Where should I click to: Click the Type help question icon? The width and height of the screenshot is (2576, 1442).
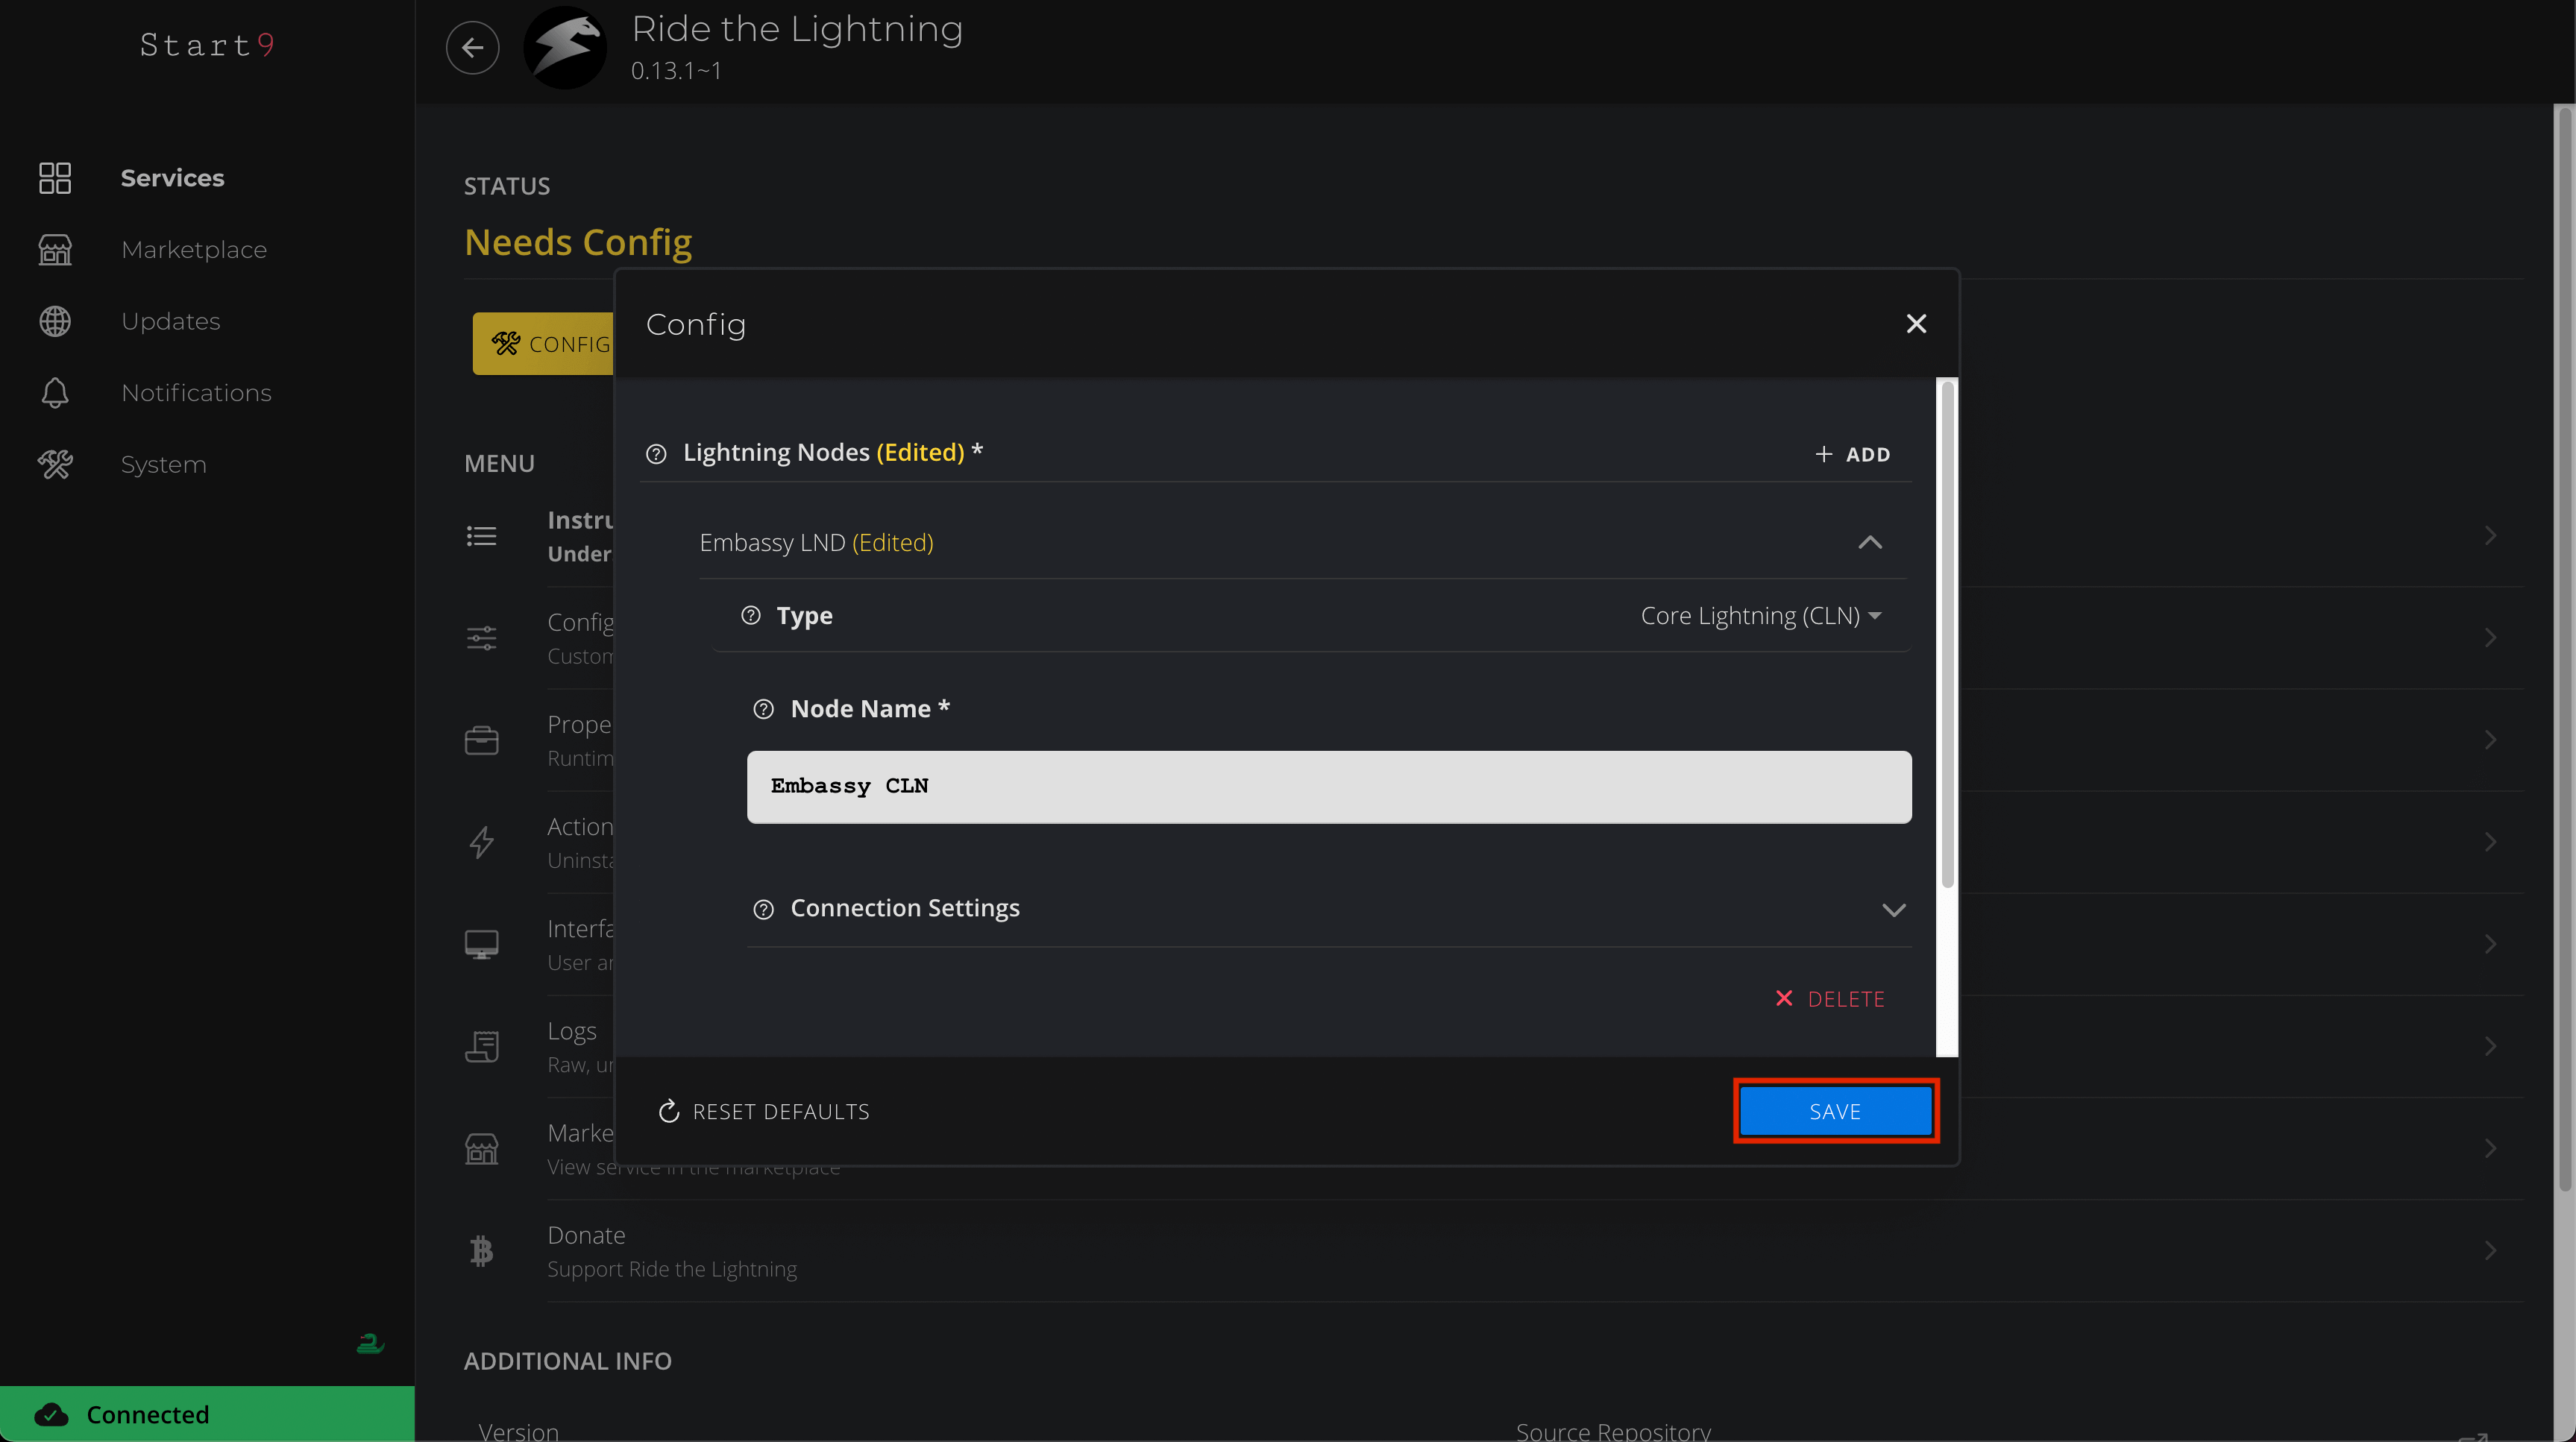point(751,615)
